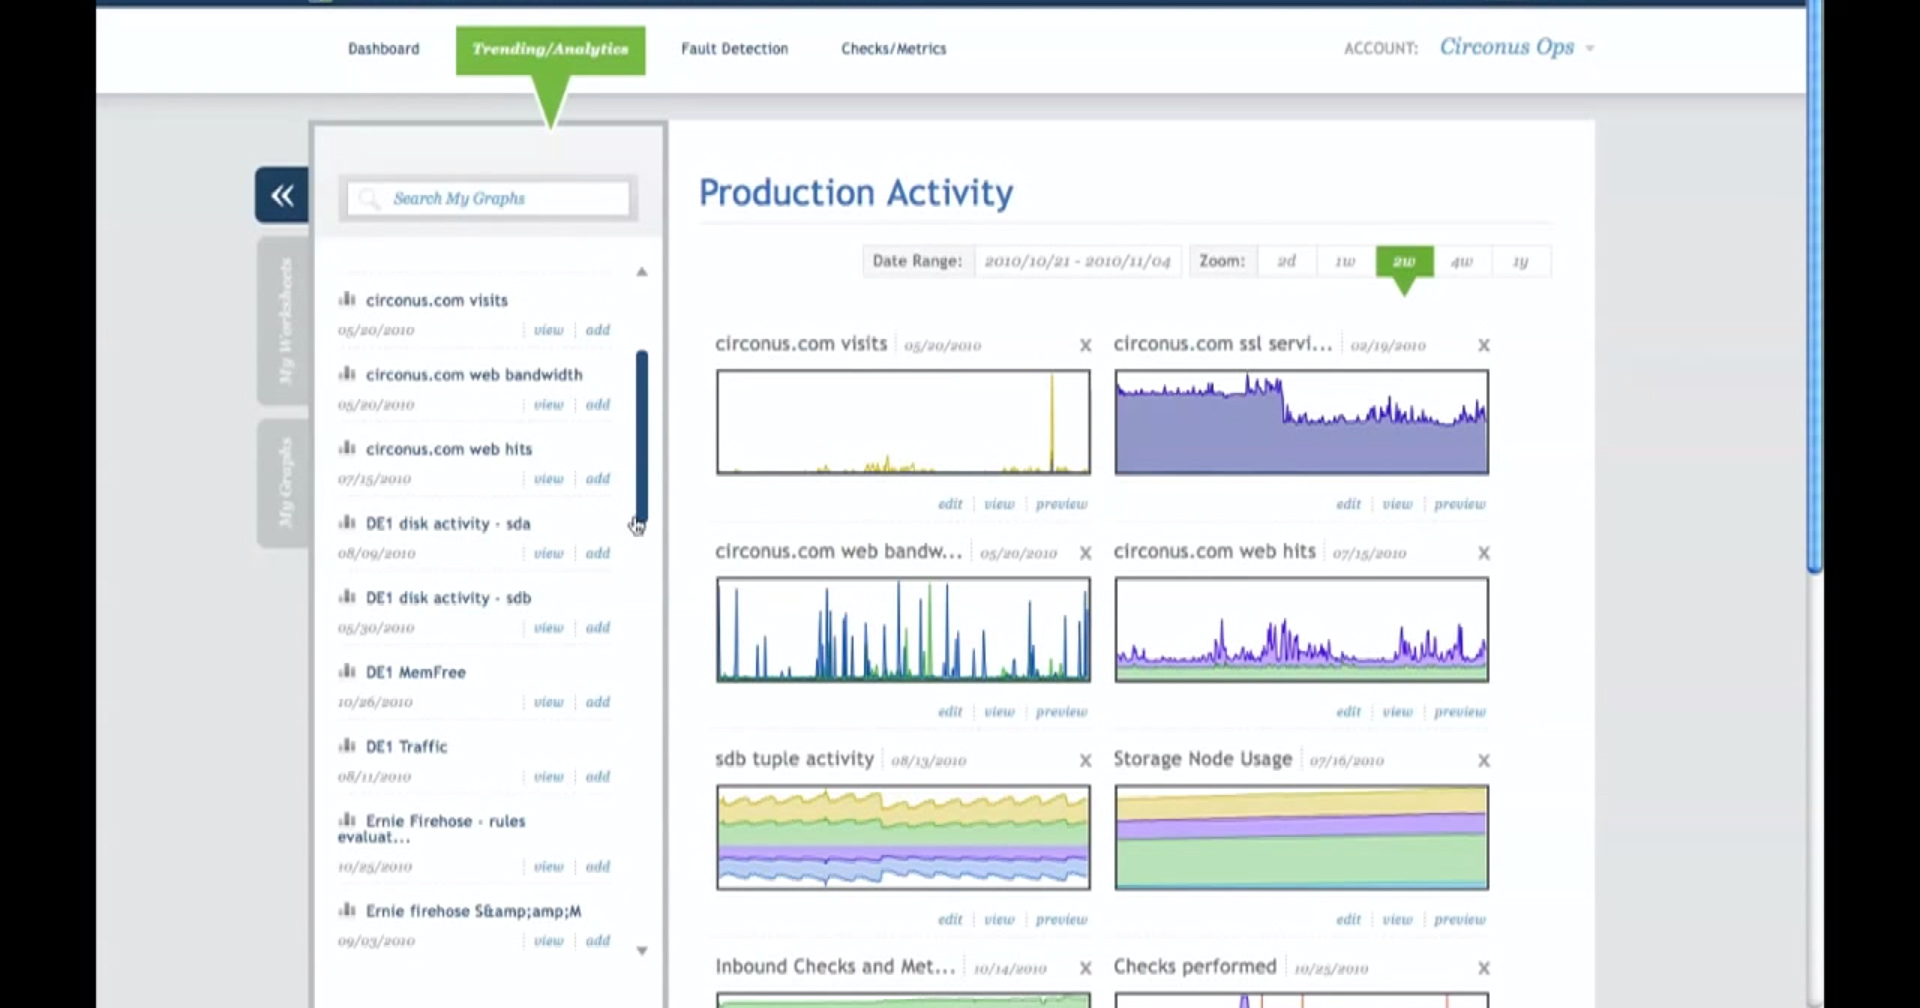This screenshot has width=1920, height=1008.
Task: Set zoom to 4w
Action: pos(1462,261)
